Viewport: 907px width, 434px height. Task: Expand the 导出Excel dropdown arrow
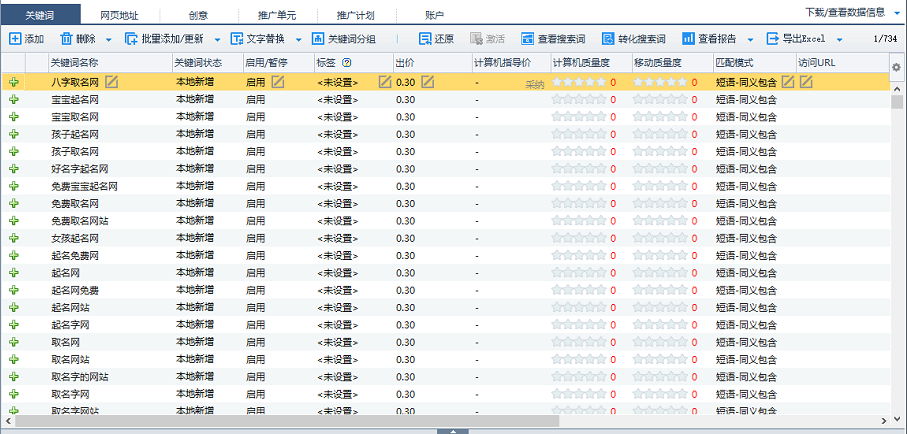[x=839, y=39]
